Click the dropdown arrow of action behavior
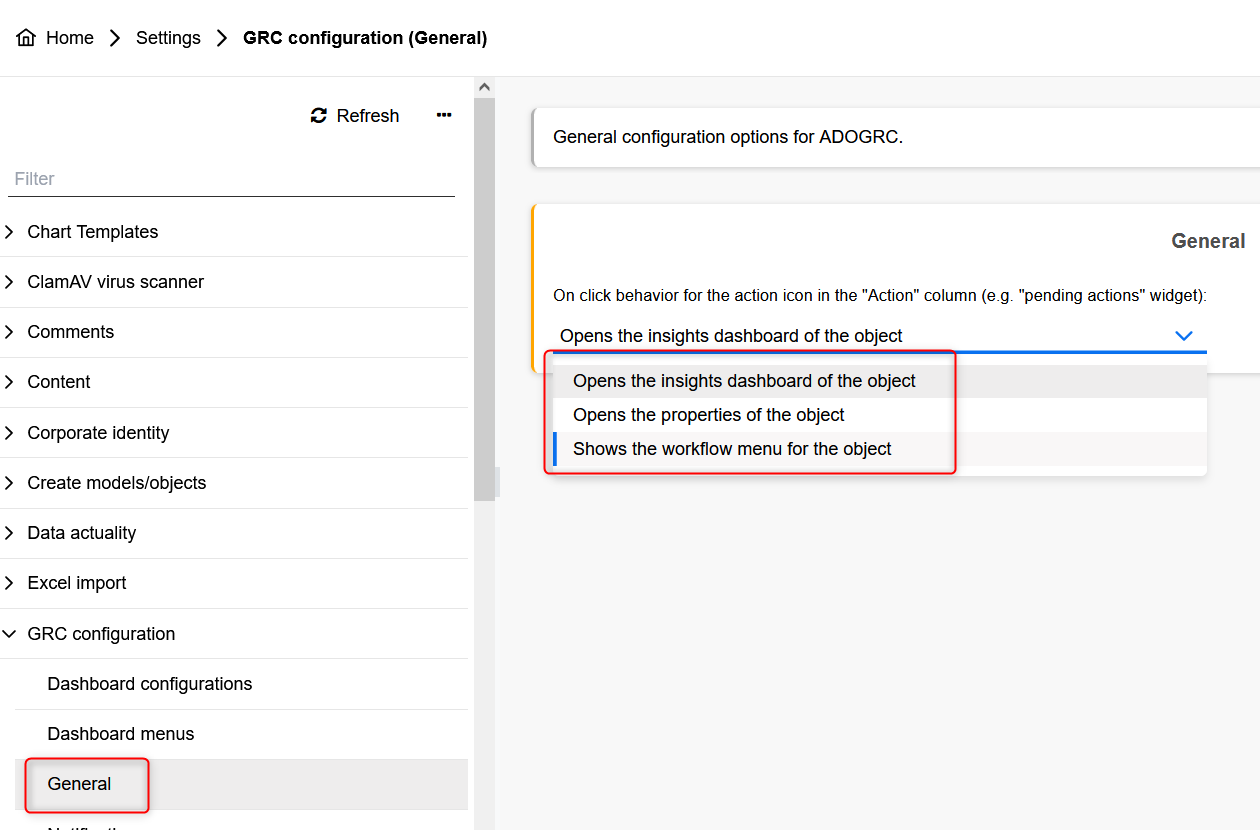The image size is (1260, 830). [x=1184, y=336]
